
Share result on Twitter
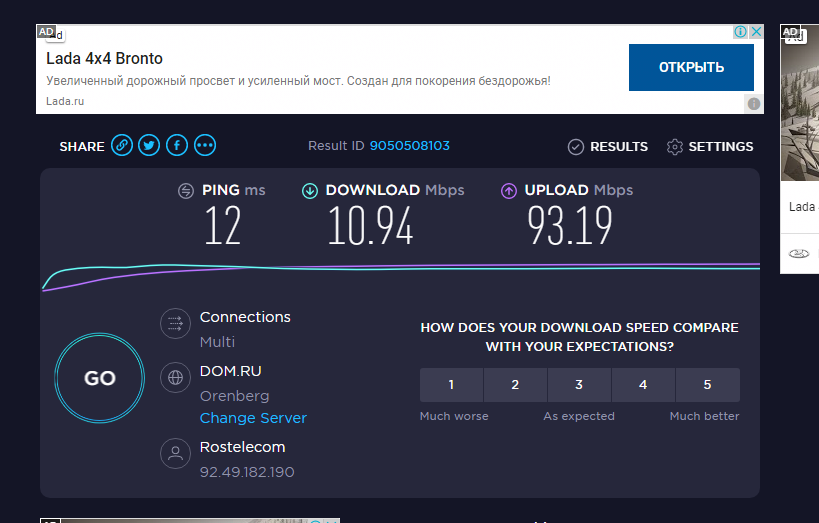[x=150, y=146]
